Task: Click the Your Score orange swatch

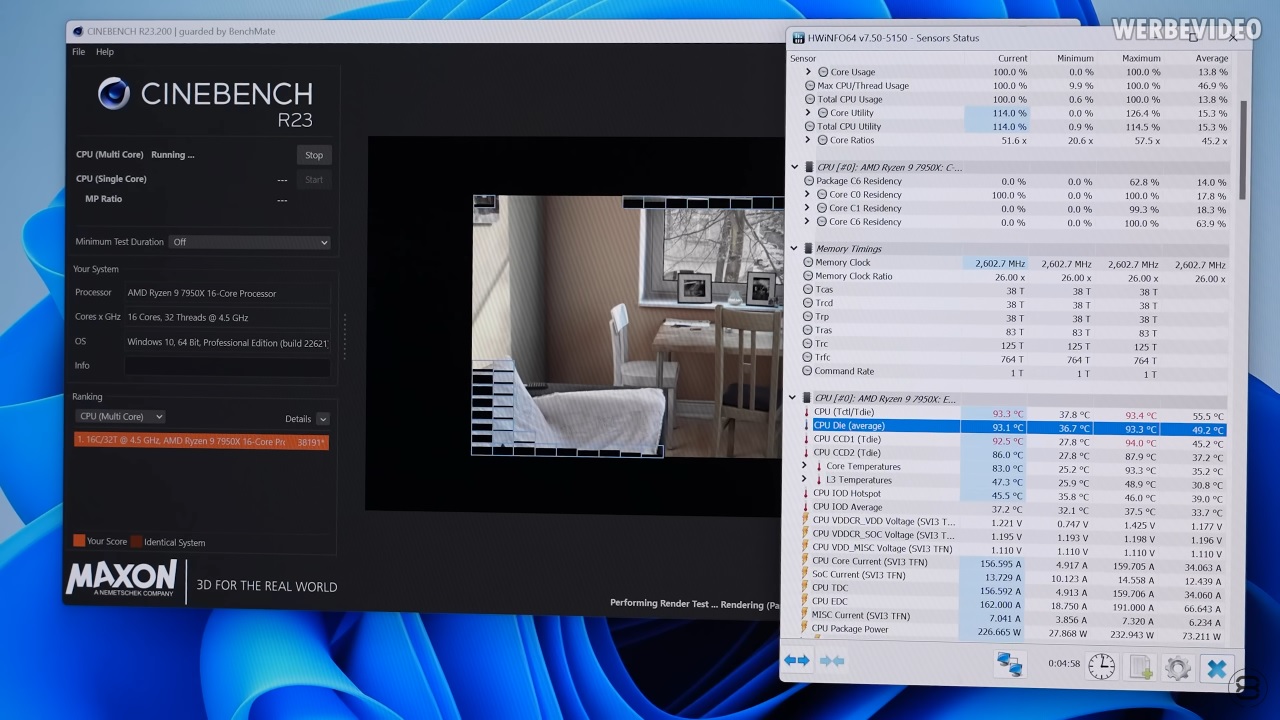Action: (x=79, y=541)
